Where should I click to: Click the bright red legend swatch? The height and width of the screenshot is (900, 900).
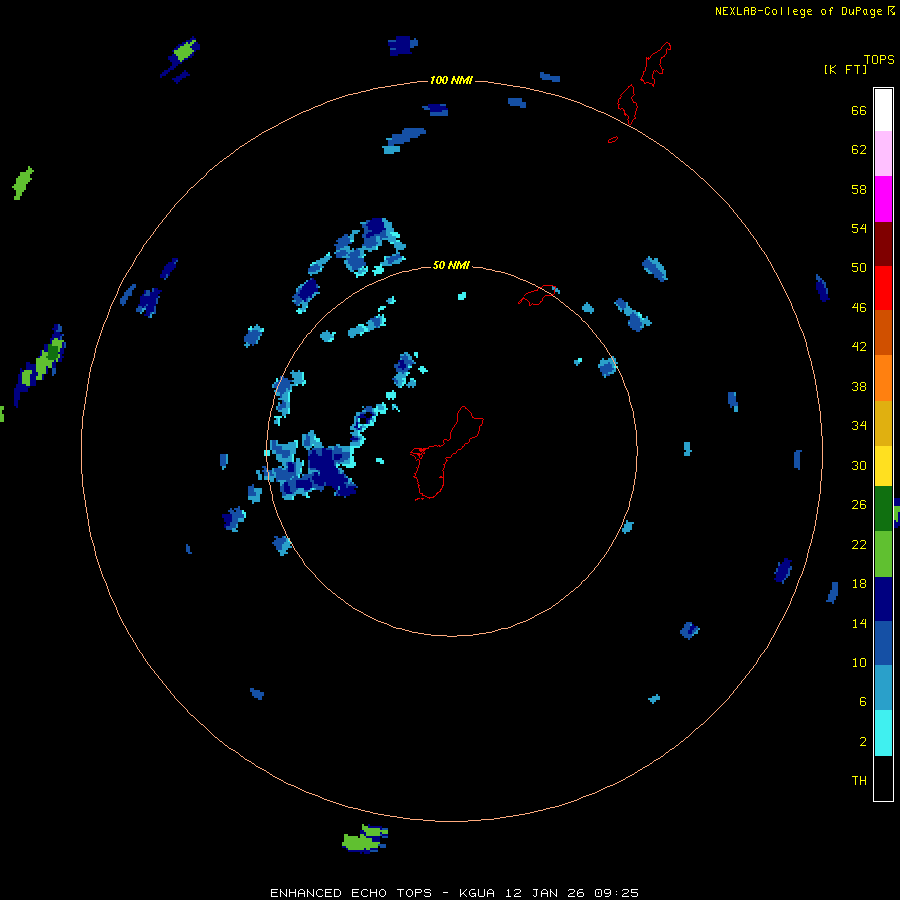(x=883, y=288)
